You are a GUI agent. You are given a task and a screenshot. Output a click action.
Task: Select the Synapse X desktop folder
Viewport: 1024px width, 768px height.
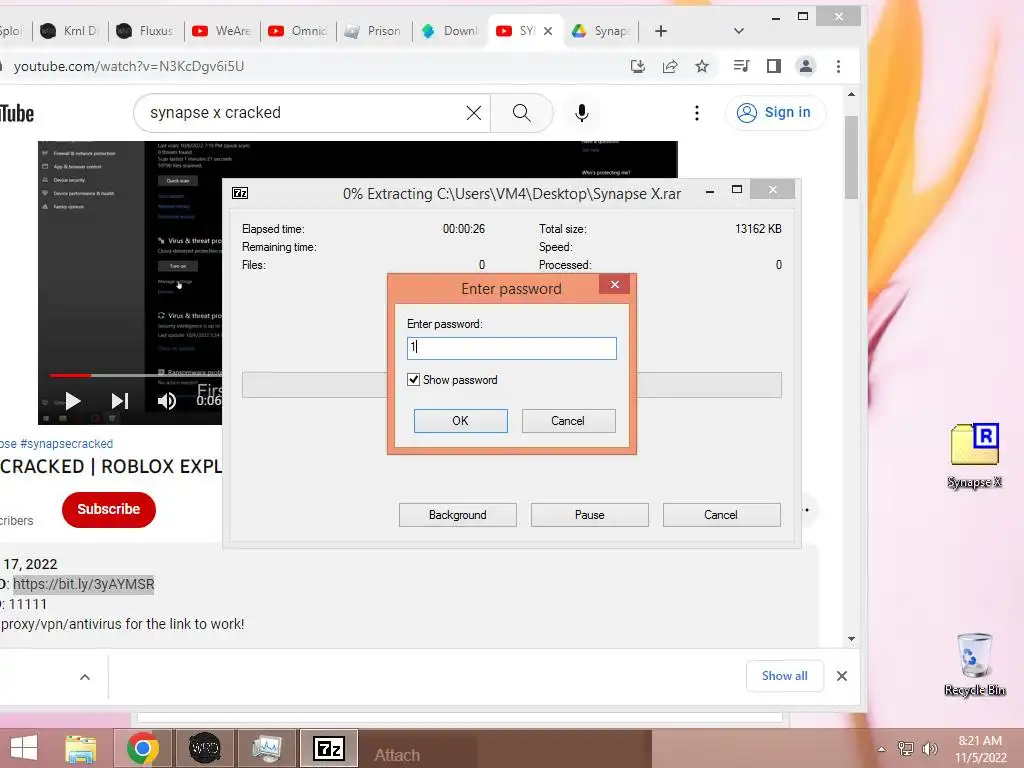(975, 456)
